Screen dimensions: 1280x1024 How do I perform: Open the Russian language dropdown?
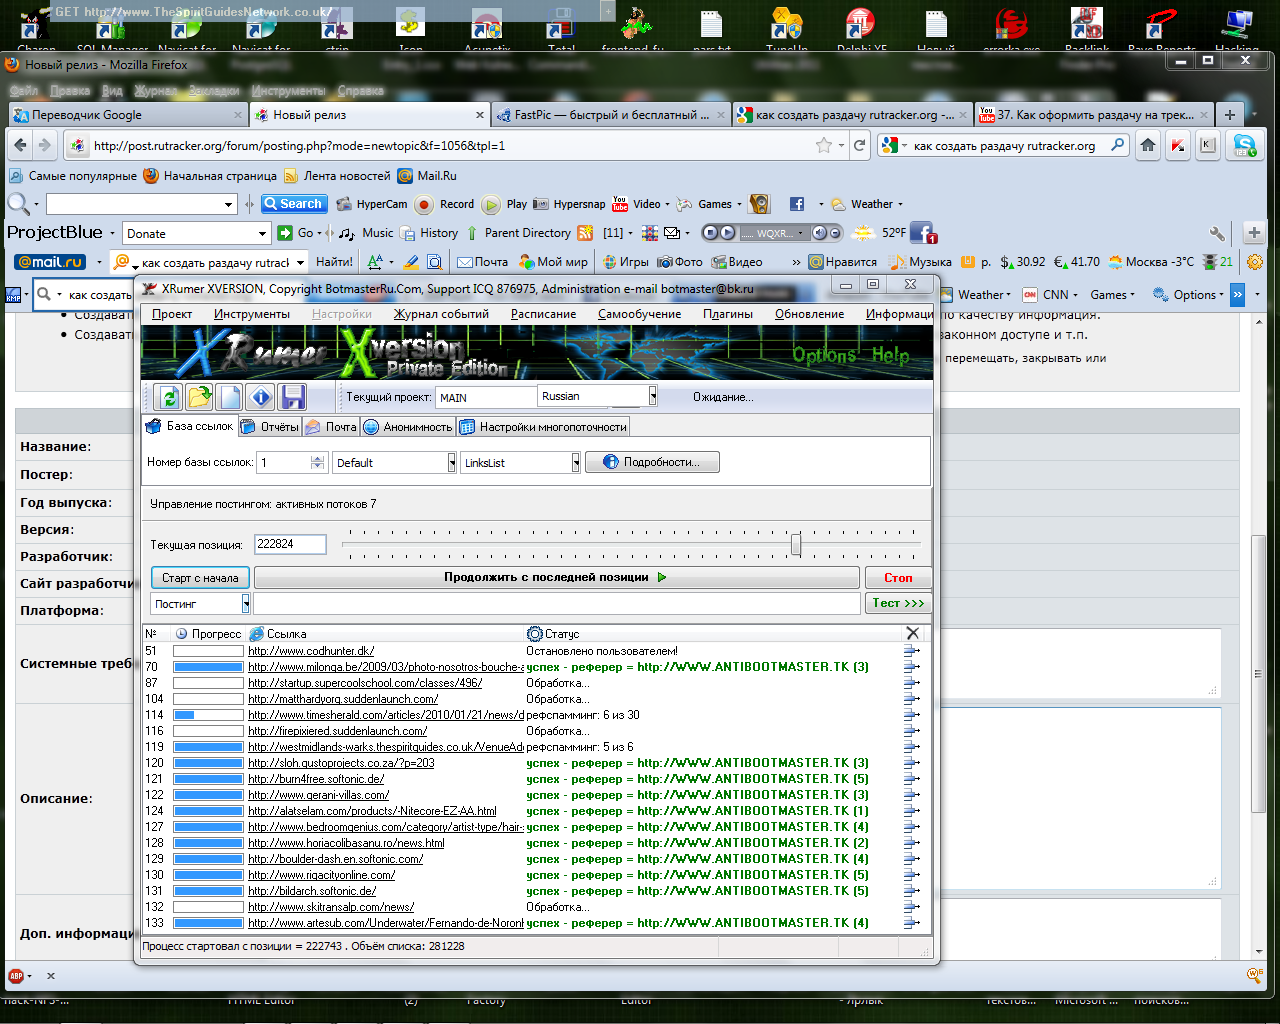[x=652, y=396]
